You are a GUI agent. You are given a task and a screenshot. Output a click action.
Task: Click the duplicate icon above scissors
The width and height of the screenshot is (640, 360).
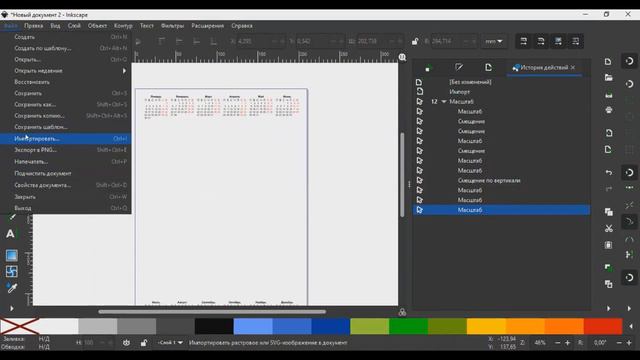pos(608,211)
